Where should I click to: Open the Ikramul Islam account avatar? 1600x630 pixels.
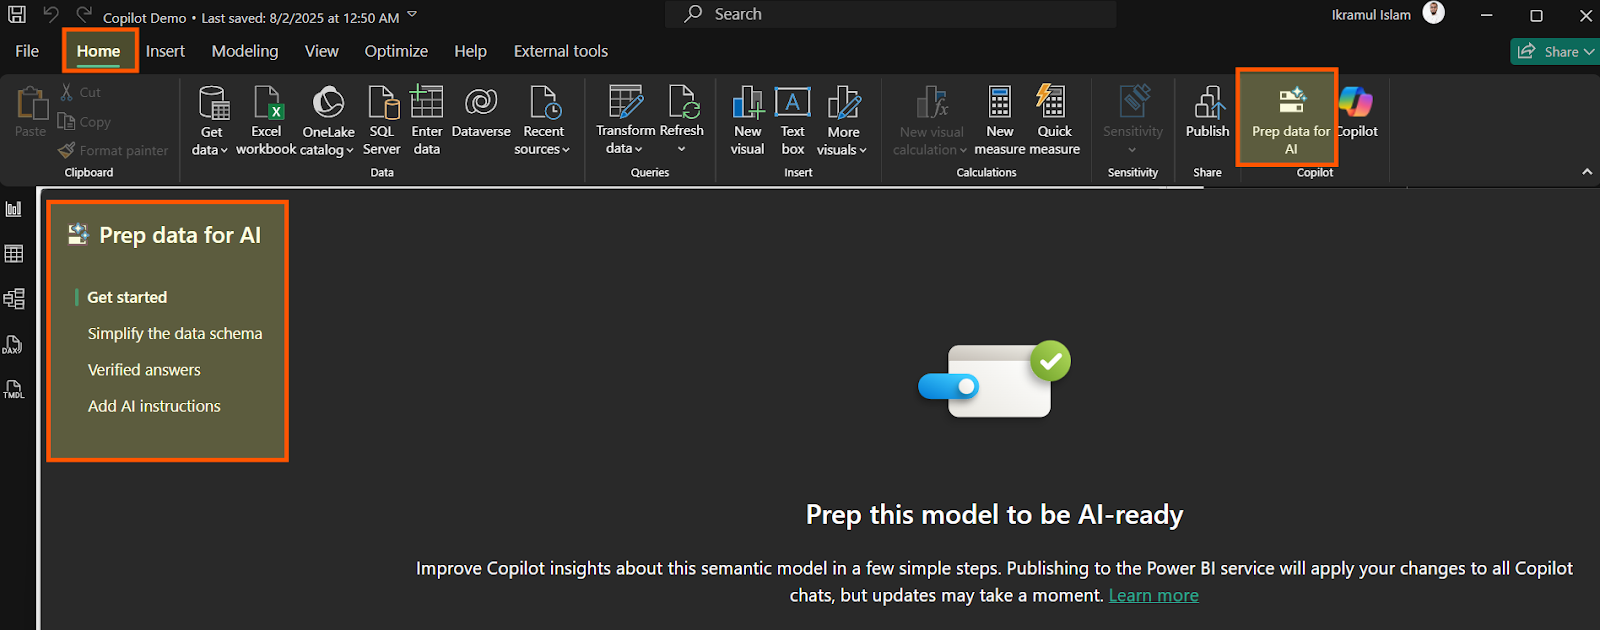[1433, 14]
